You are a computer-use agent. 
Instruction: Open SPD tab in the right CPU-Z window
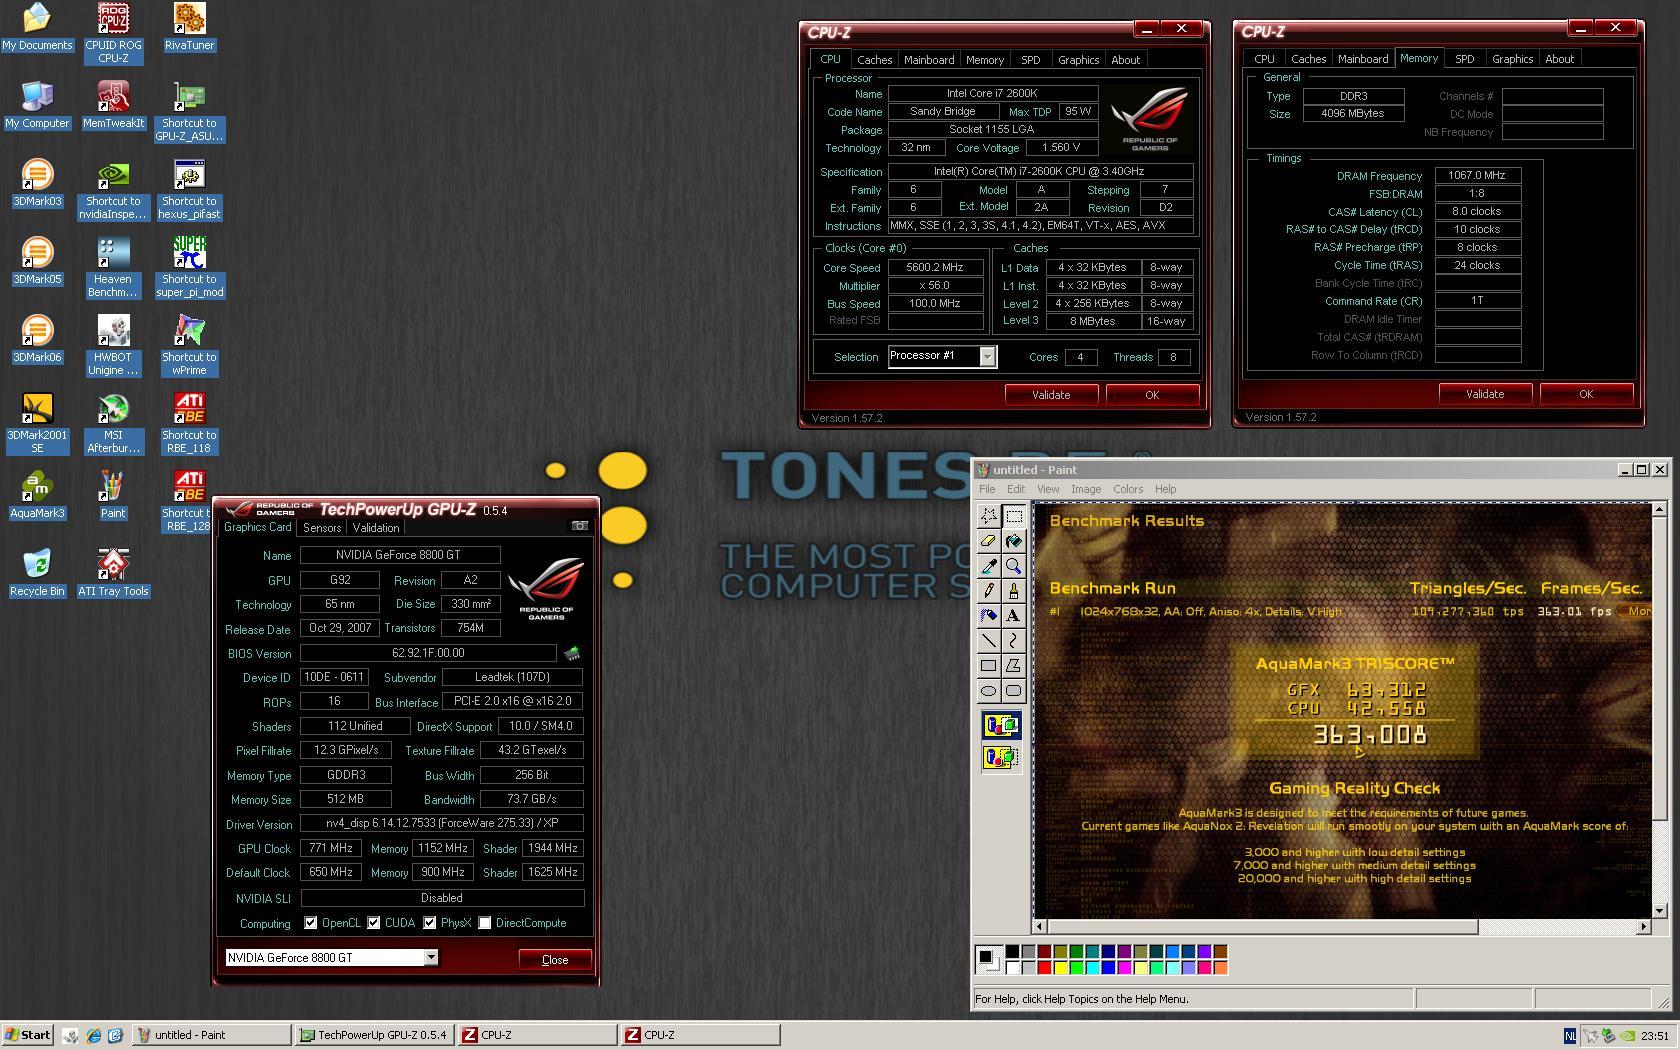(x=1464, y=60)
